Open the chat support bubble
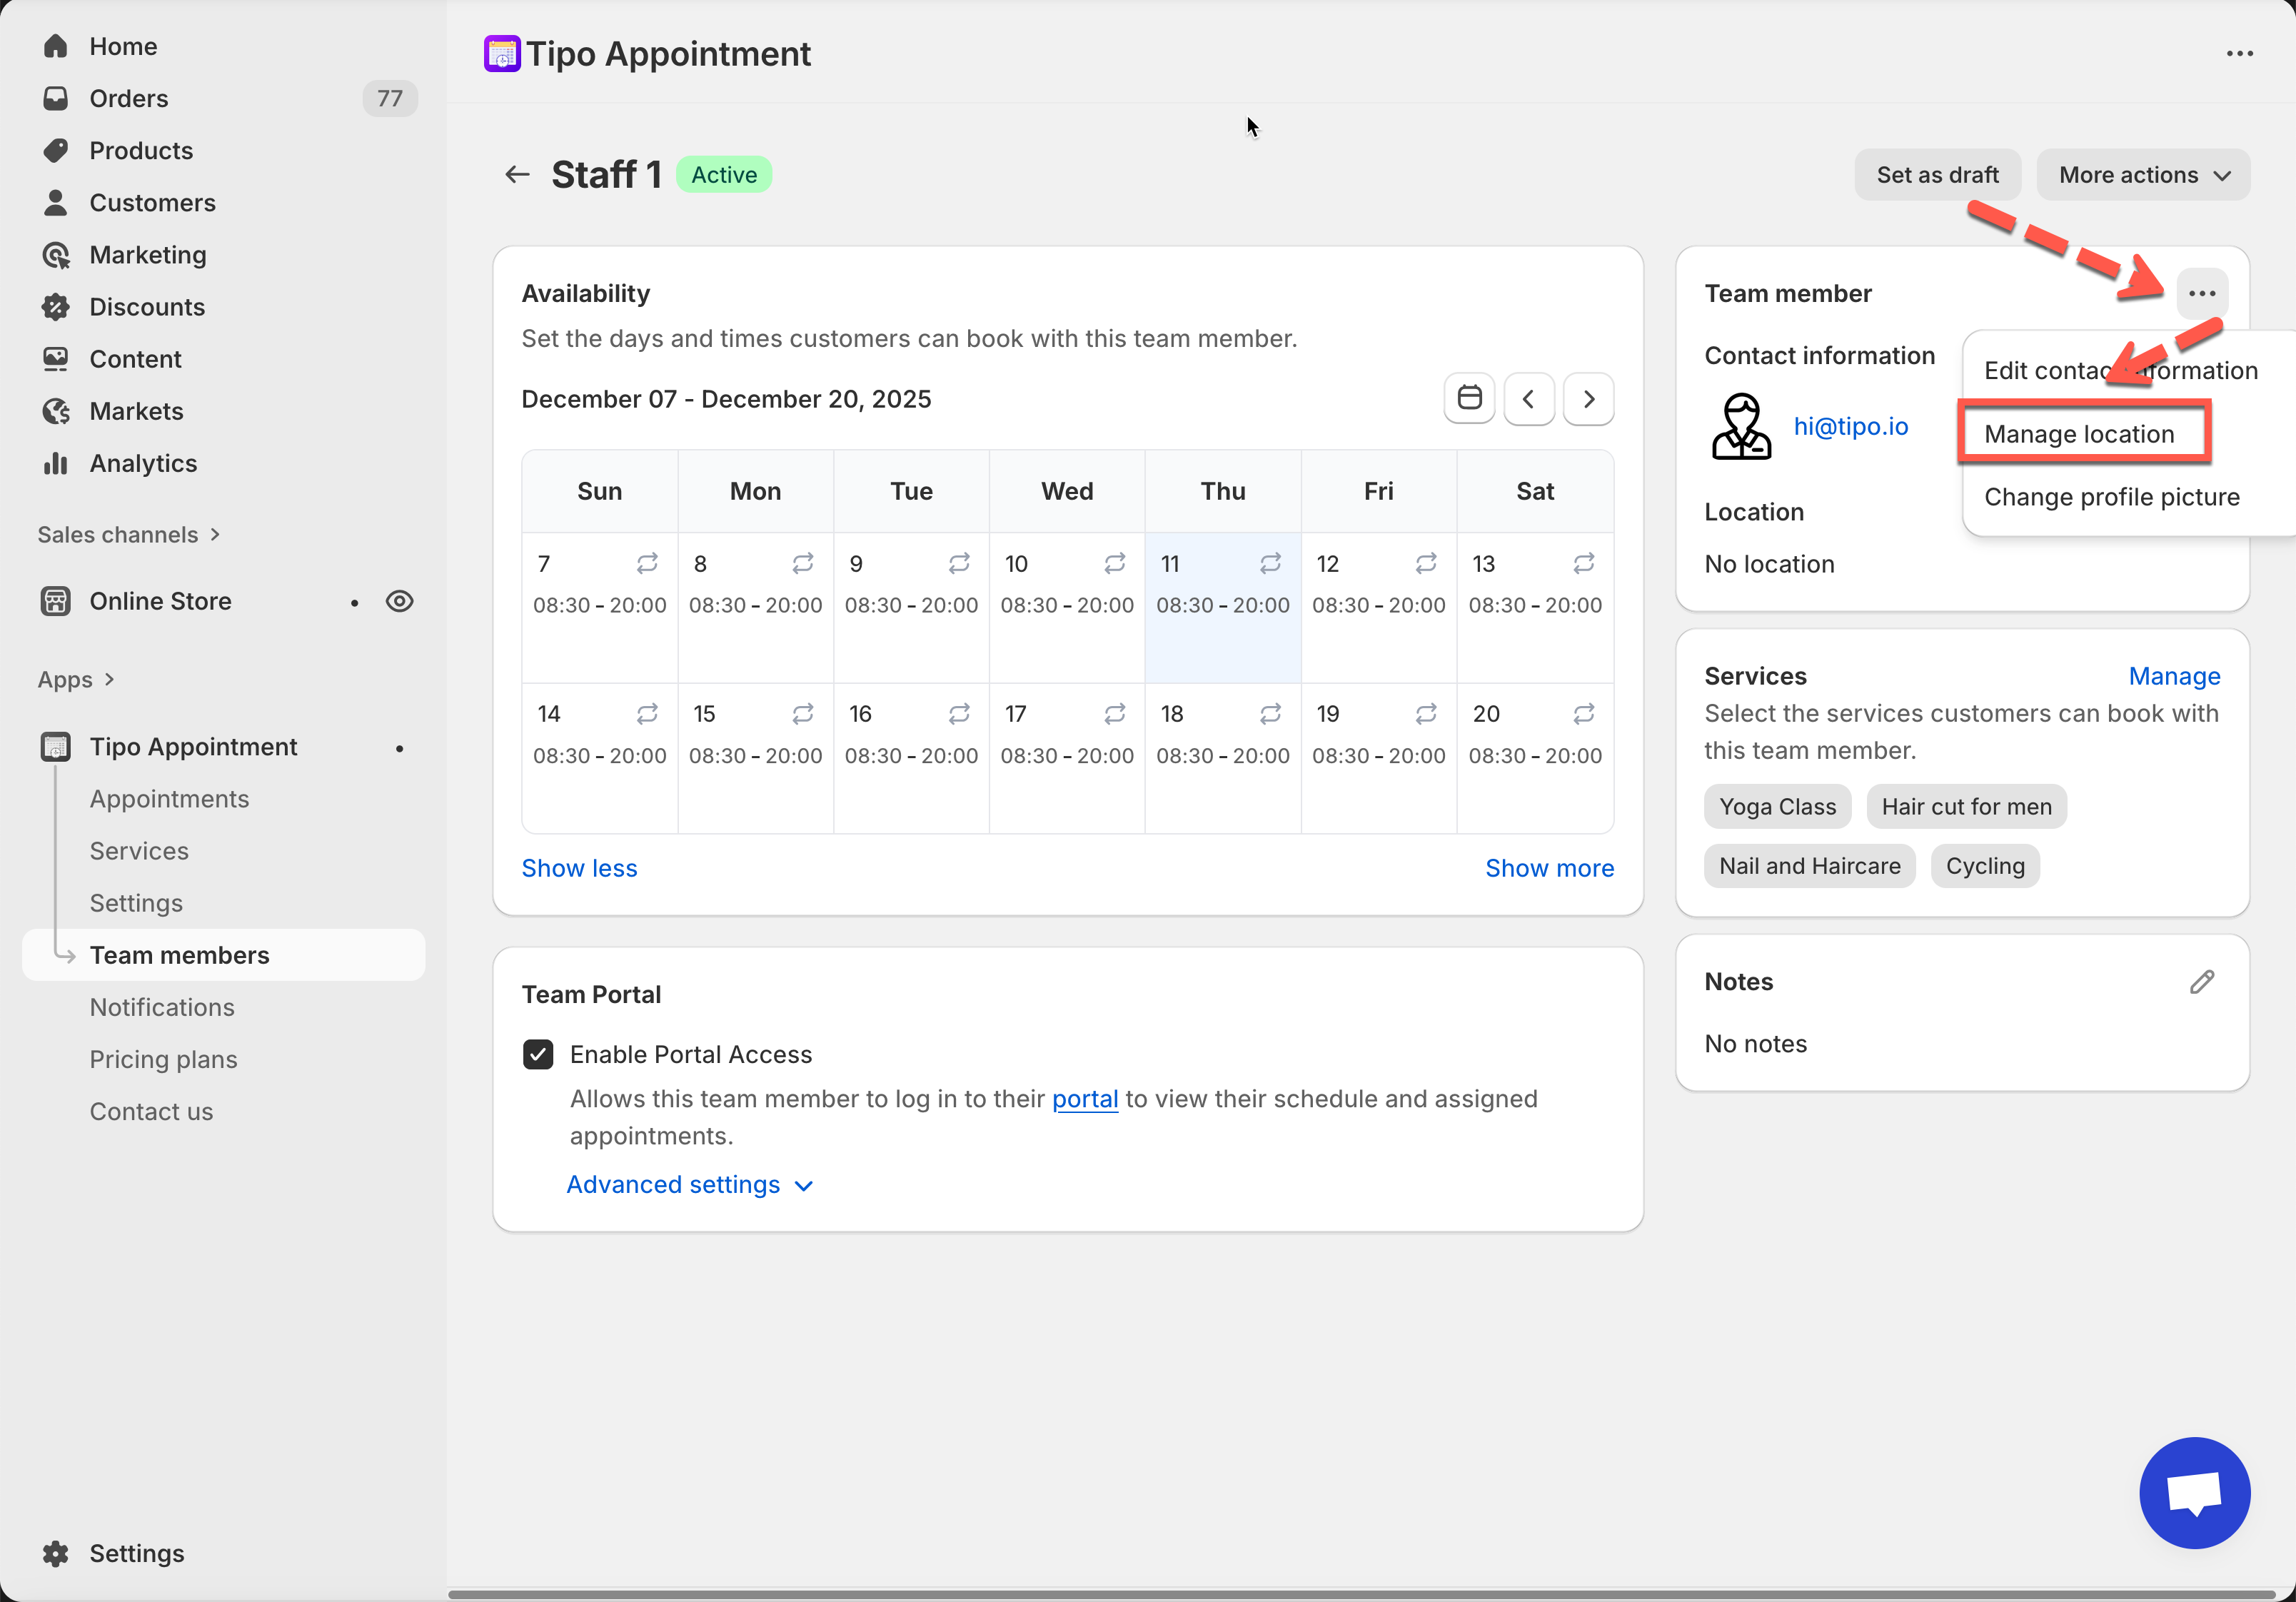2296x1602 pixels. (x=2194, y=1492)
